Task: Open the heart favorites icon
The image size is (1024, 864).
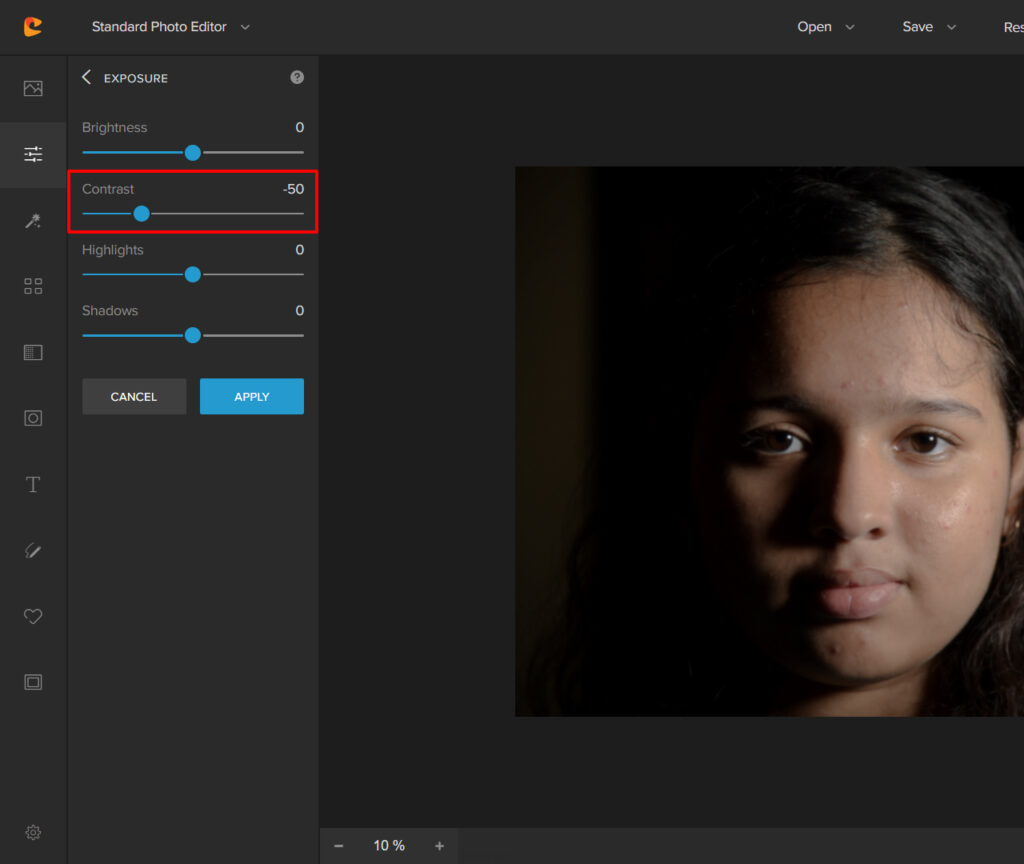Action: (33, 616)
